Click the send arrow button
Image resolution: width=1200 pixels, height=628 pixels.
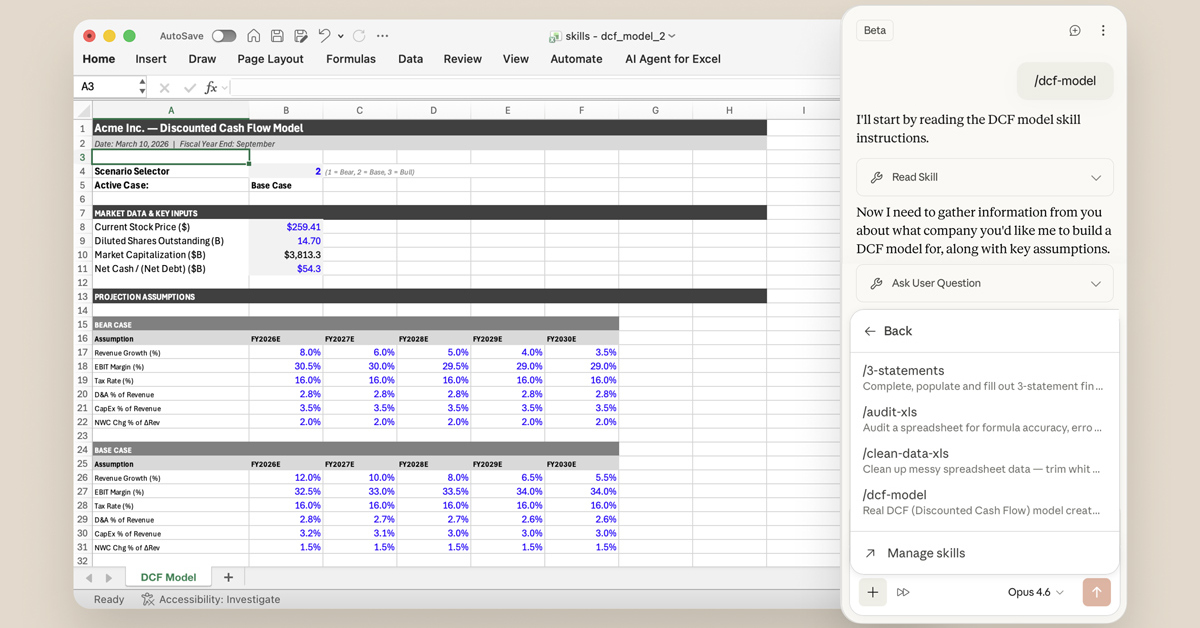coord(1096,592)
